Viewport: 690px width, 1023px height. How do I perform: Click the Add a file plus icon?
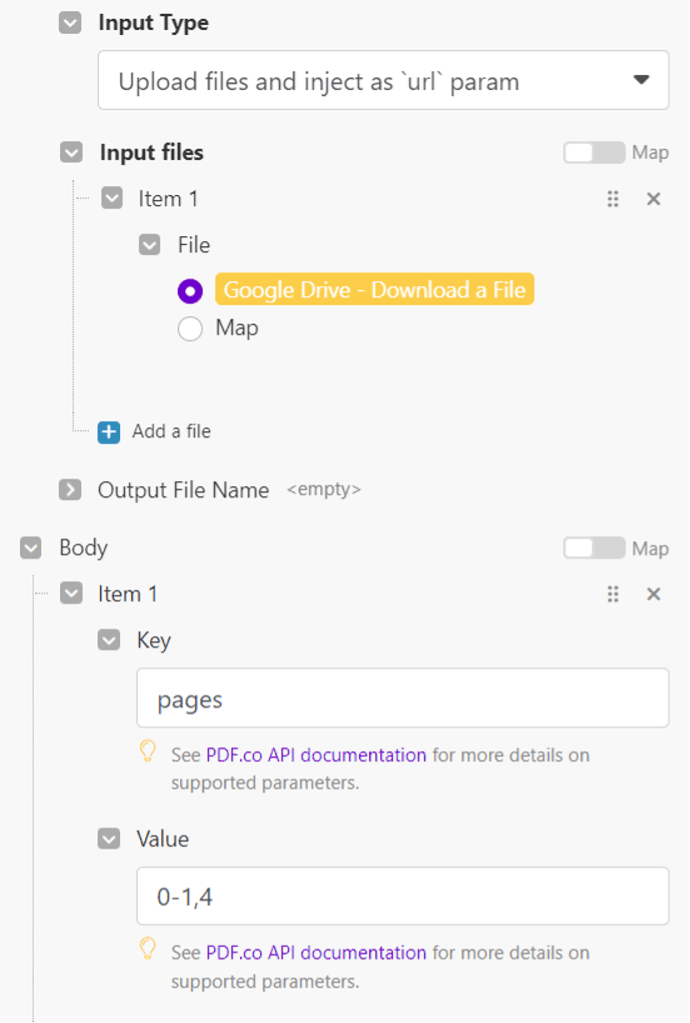109,432
